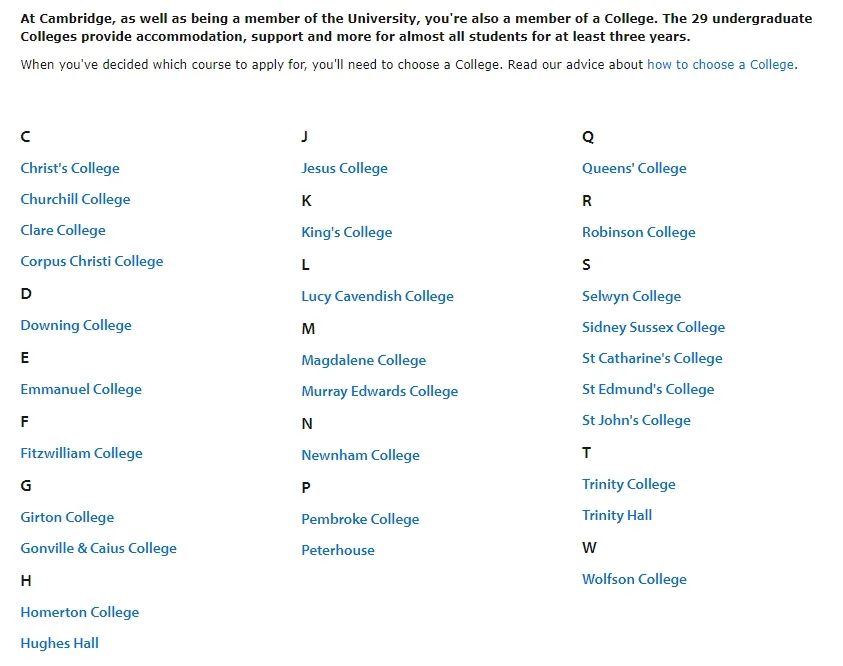Open King's College link
The width and height of the screenshot is (843, 666).
coord(346,232)
